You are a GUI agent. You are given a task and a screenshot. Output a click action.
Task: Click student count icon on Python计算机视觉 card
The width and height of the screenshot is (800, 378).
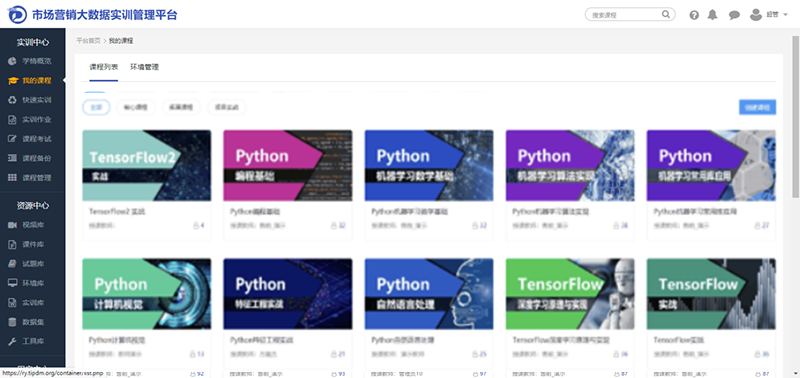192,354
